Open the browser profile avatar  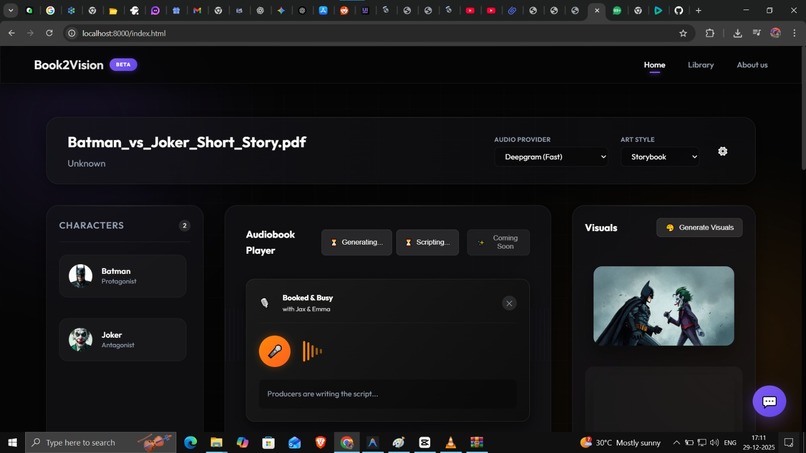[775, 33]
